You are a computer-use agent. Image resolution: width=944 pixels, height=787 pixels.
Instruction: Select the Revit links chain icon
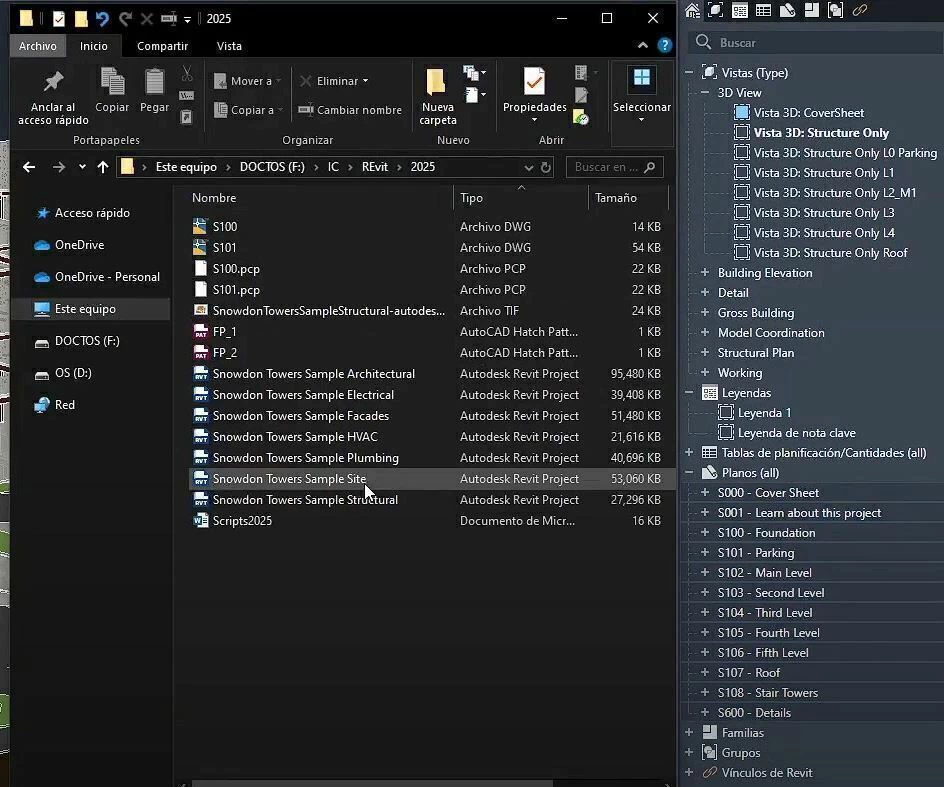[x=860, y=10]
